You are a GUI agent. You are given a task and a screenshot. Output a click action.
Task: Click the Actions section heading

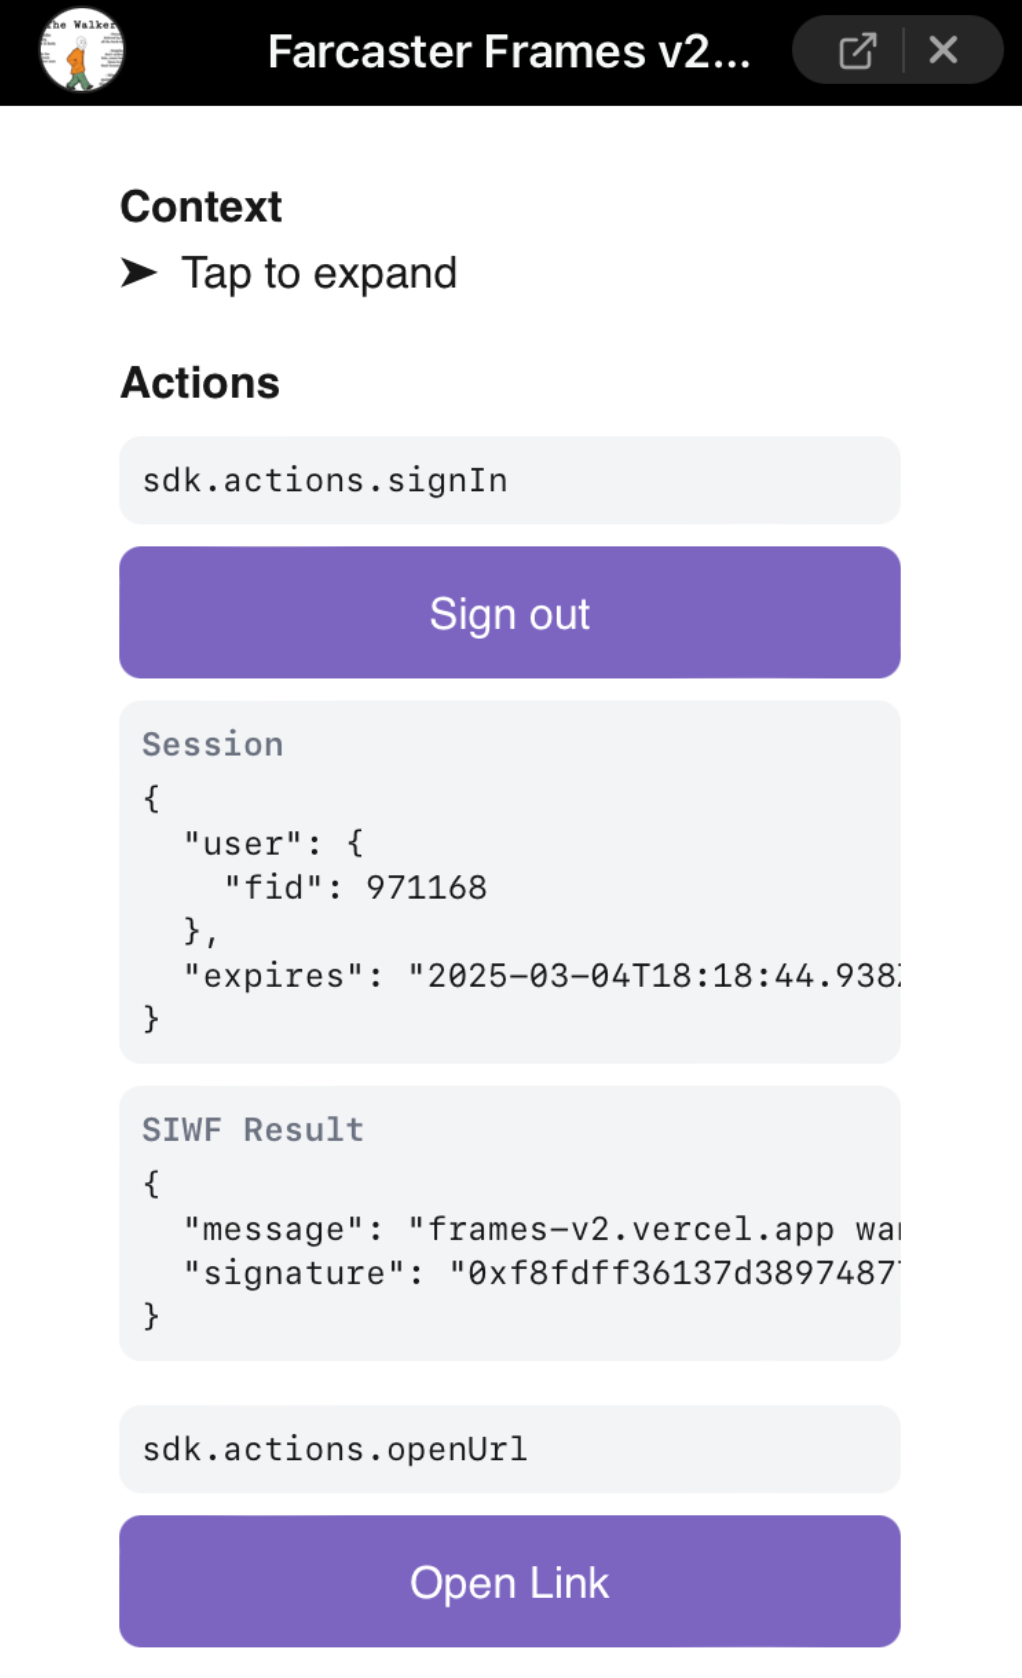point(200,383)
